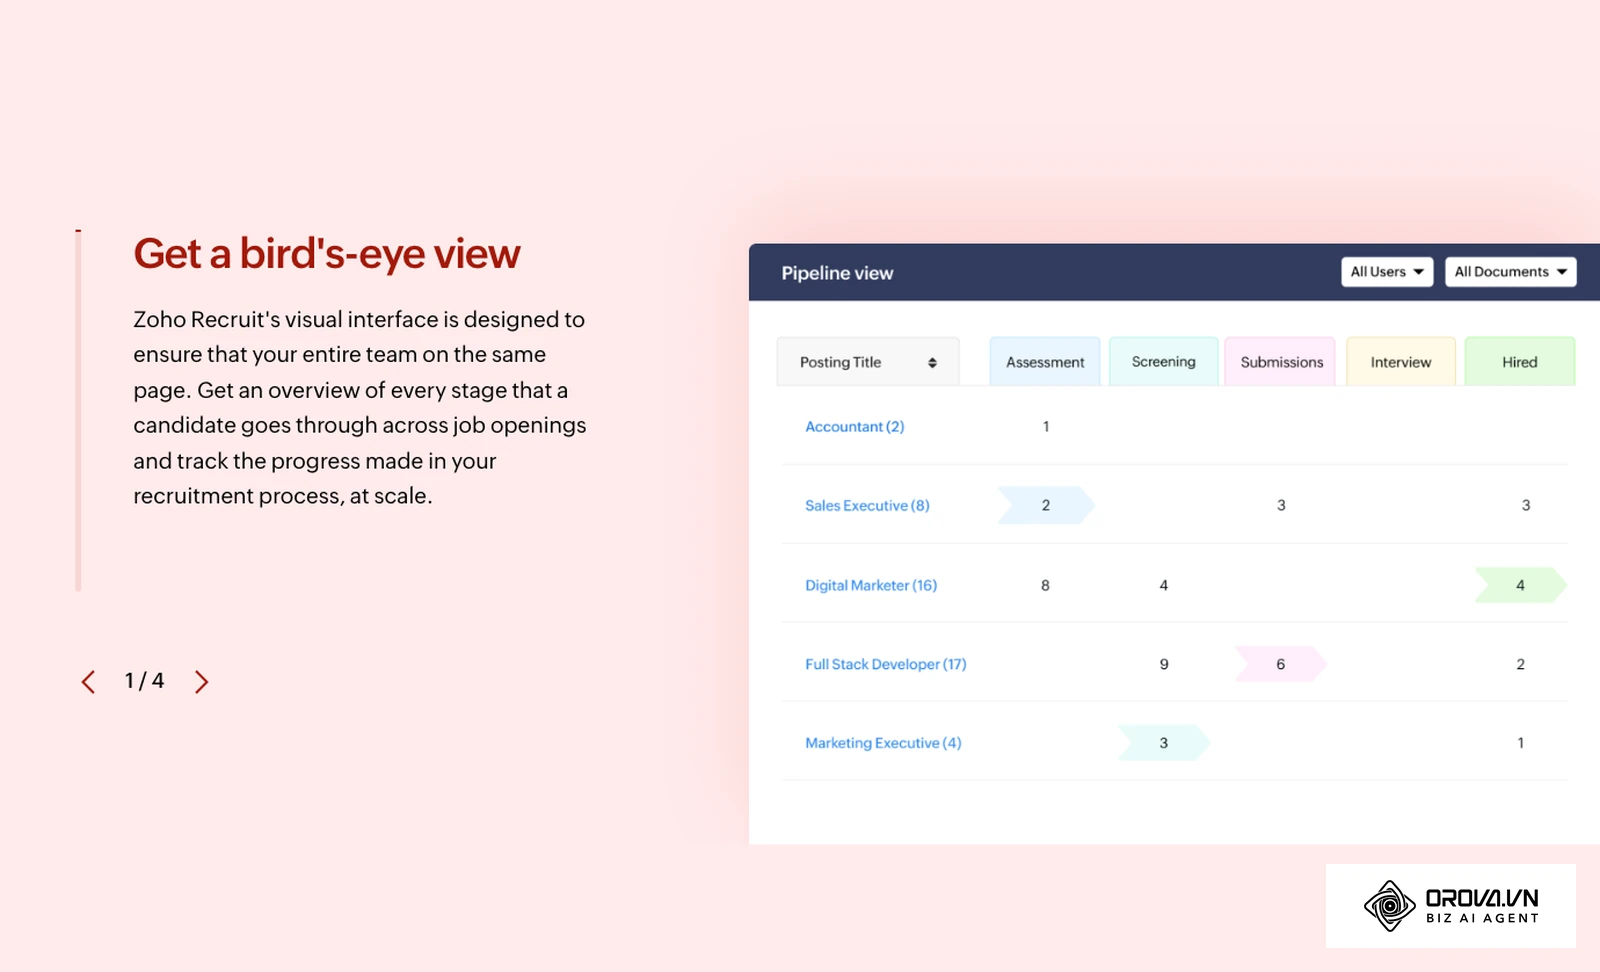Select the Screening stage header

click(1164, 362)
